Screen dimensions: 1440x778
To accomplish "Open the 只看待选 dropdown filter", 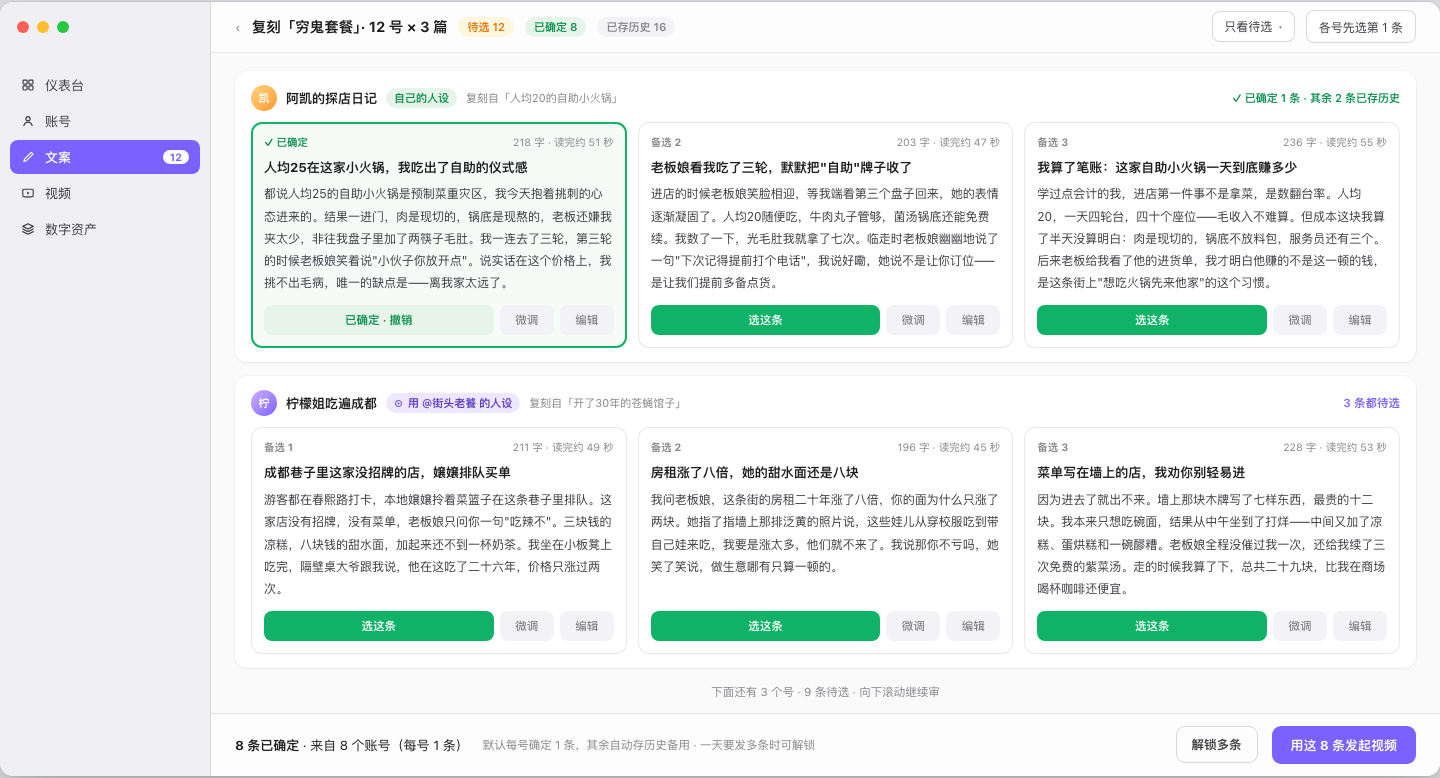I will 1253,27.
